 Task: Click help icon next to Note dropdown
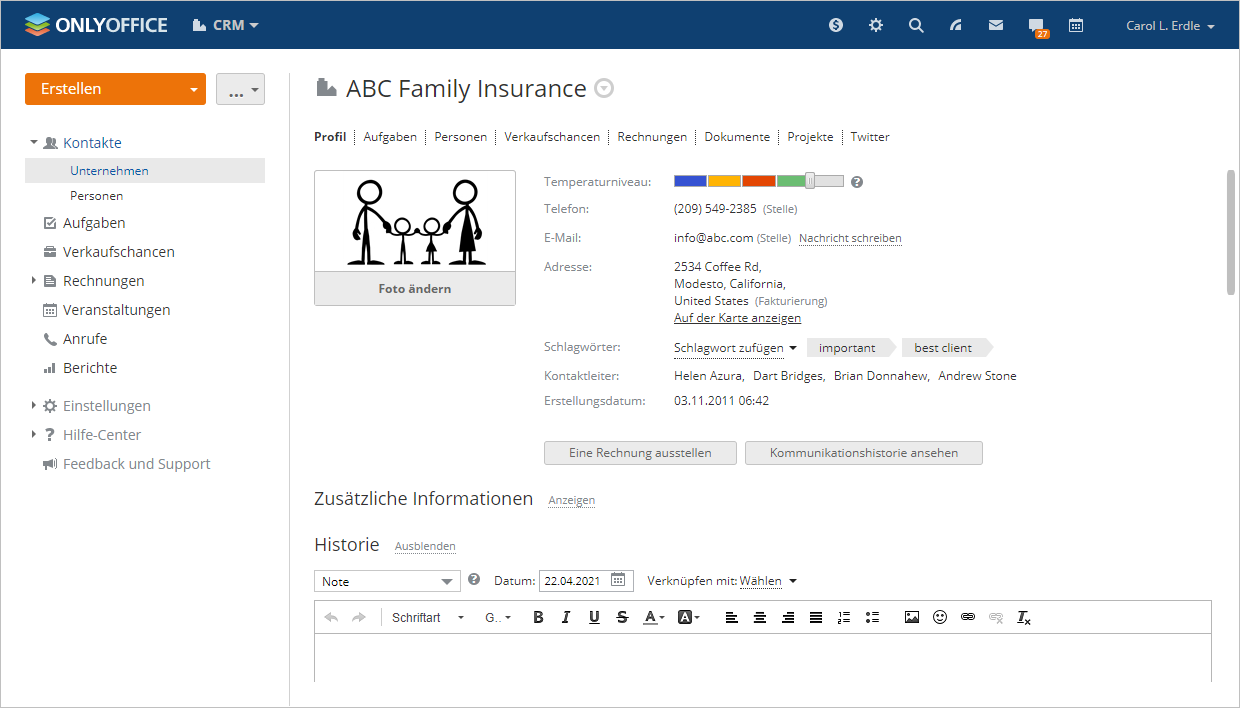pyautogui.click(x=474, y=579)
